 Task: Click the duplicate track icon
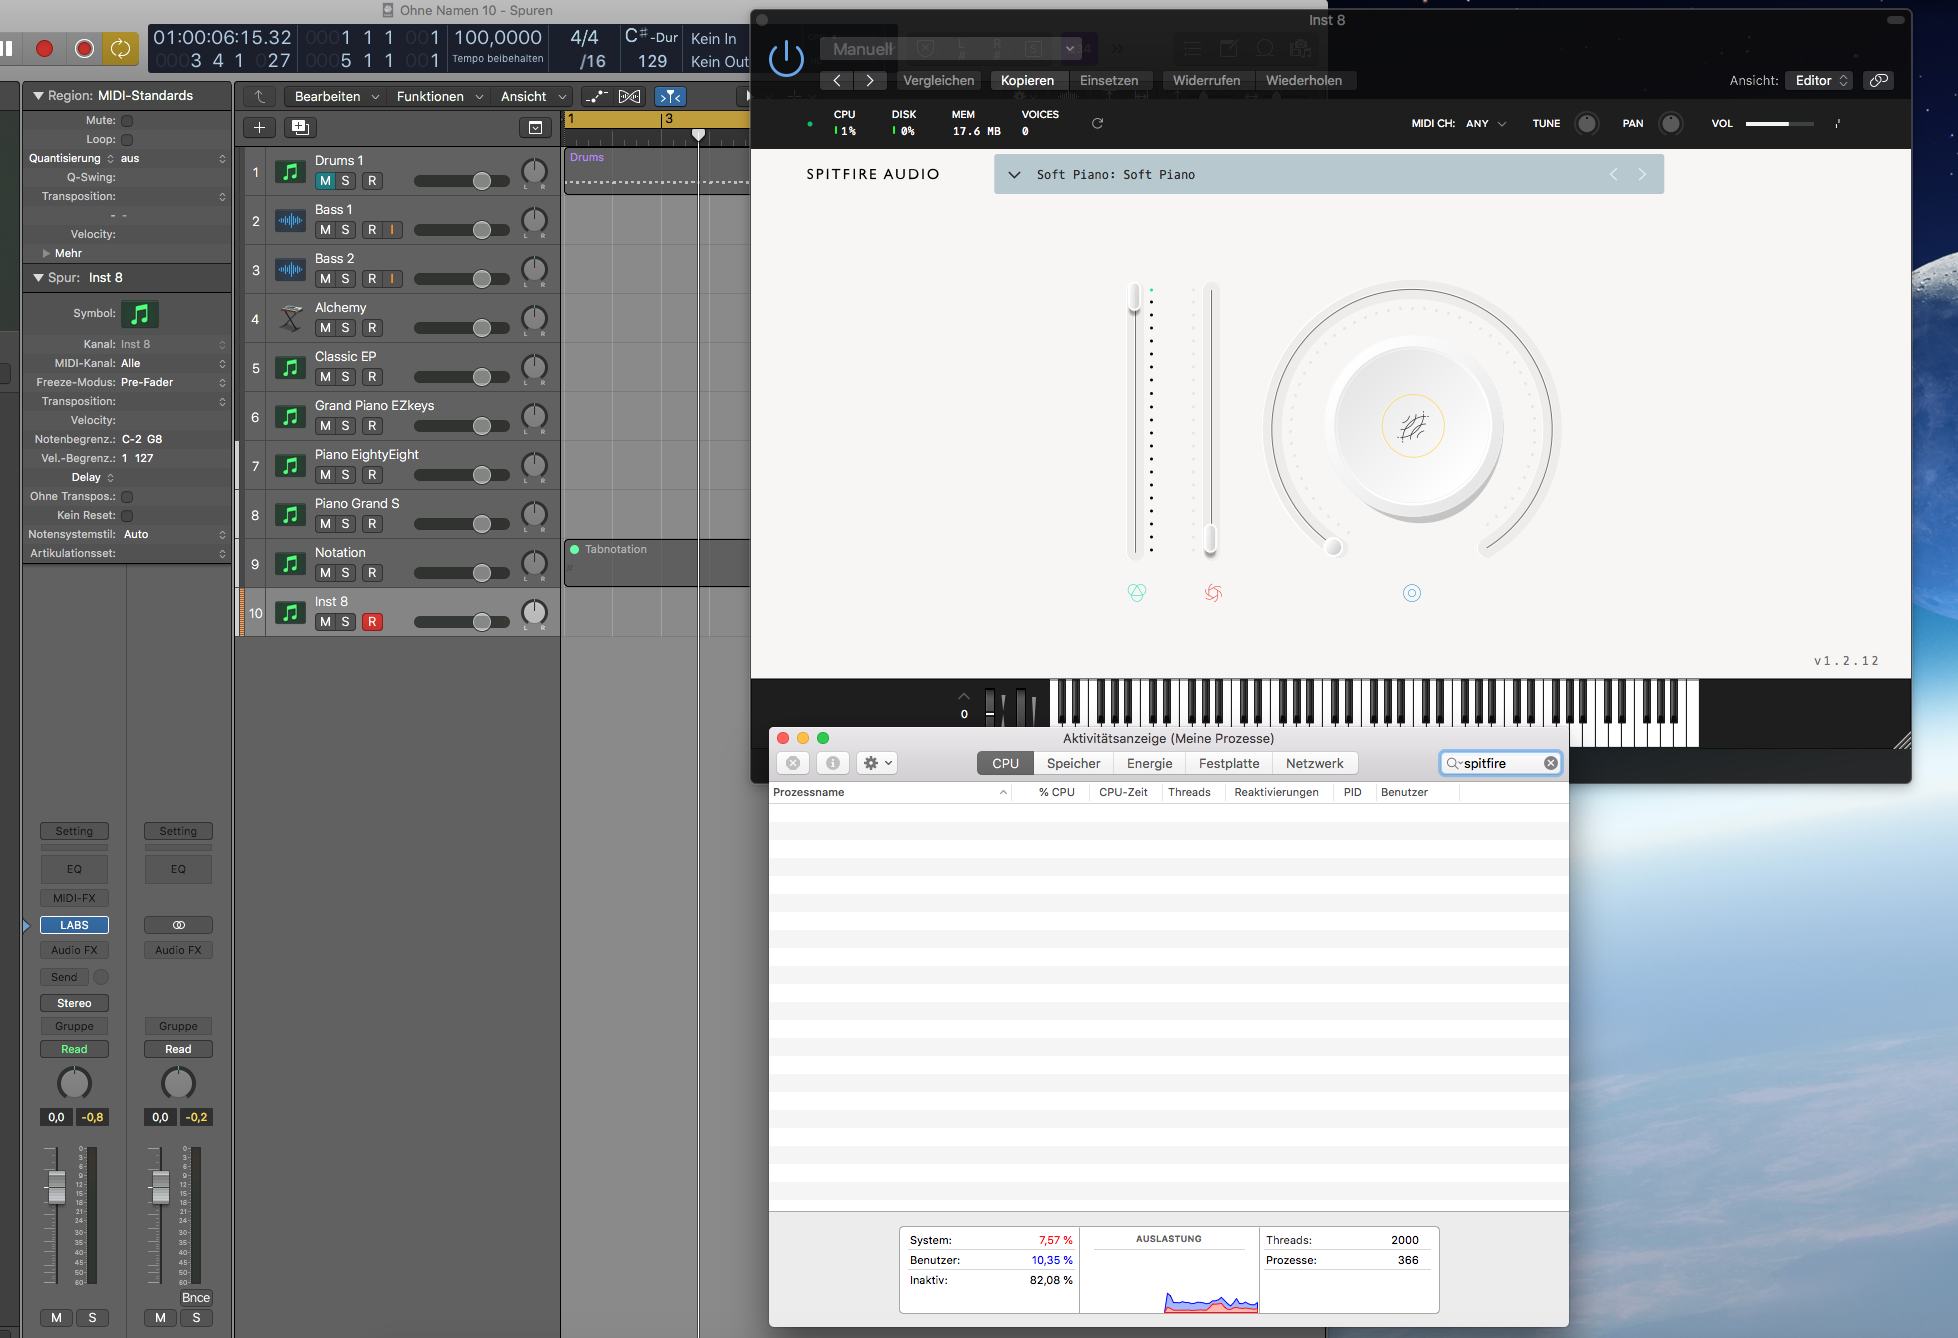300,127
